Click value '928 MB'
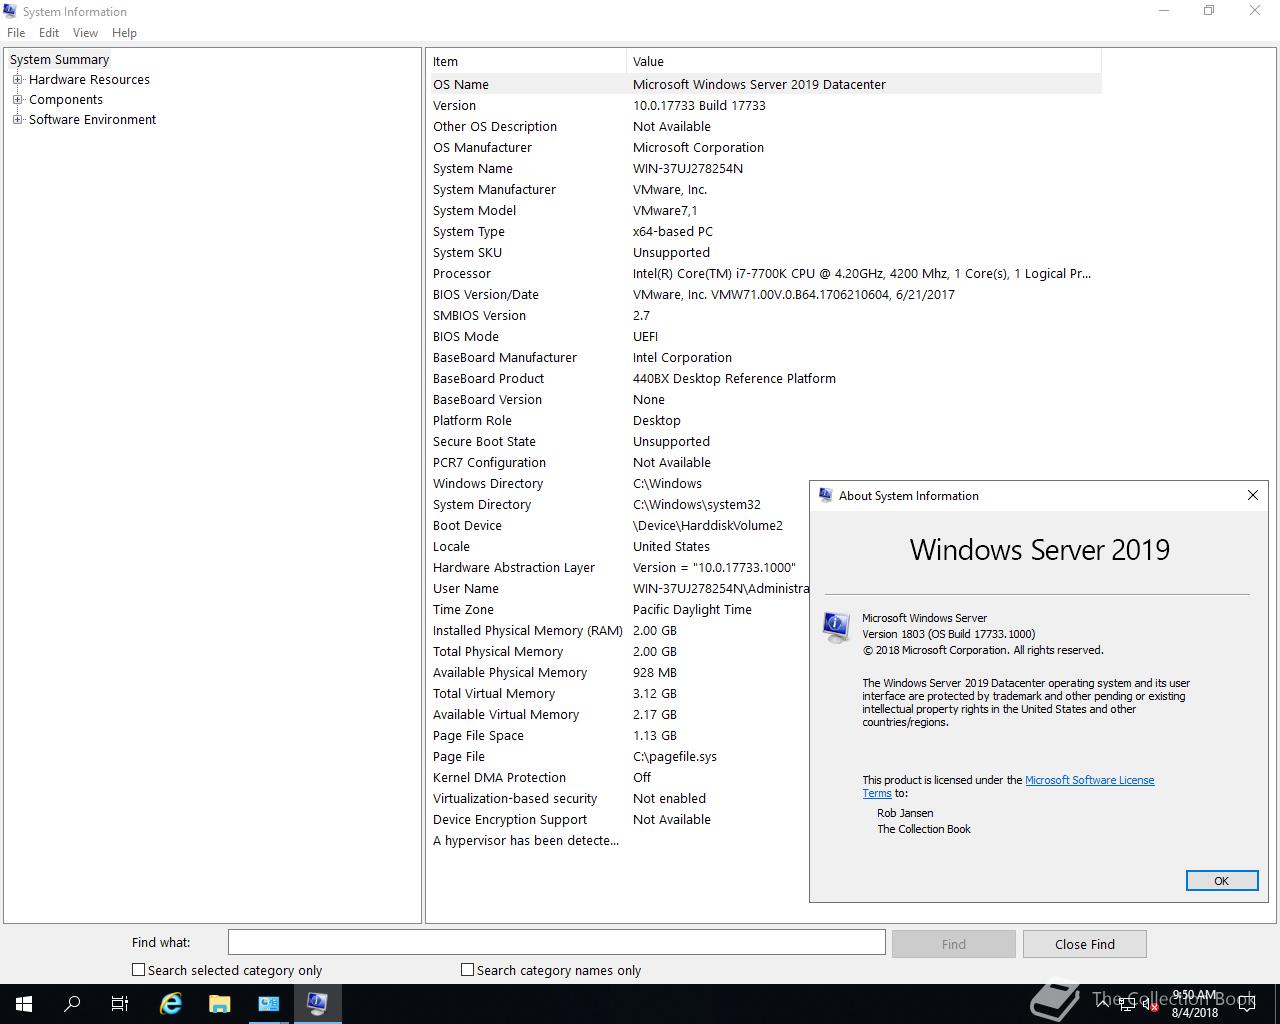The width and height of the screenshot is (1280, 1024). [654, 673]
